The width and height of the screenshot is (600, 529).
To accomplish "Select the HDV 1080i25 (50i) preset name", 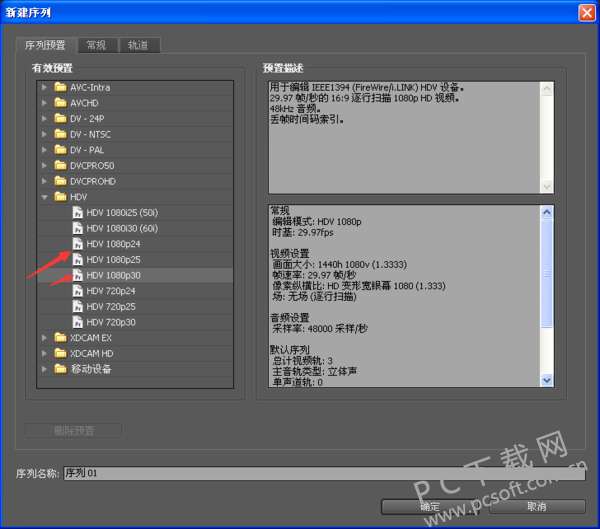I will (x=122, y=212).
